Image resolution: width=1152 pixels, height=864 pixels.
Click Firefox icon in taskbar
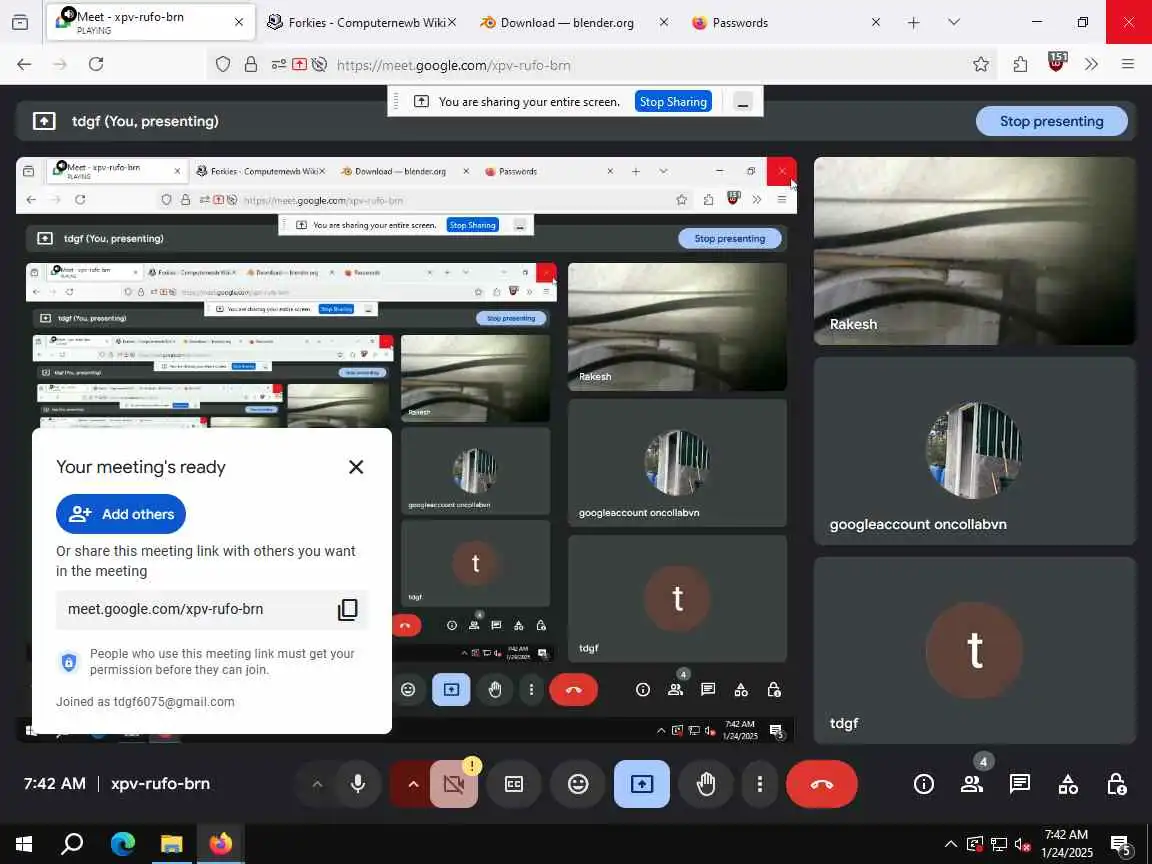[220, 844]
